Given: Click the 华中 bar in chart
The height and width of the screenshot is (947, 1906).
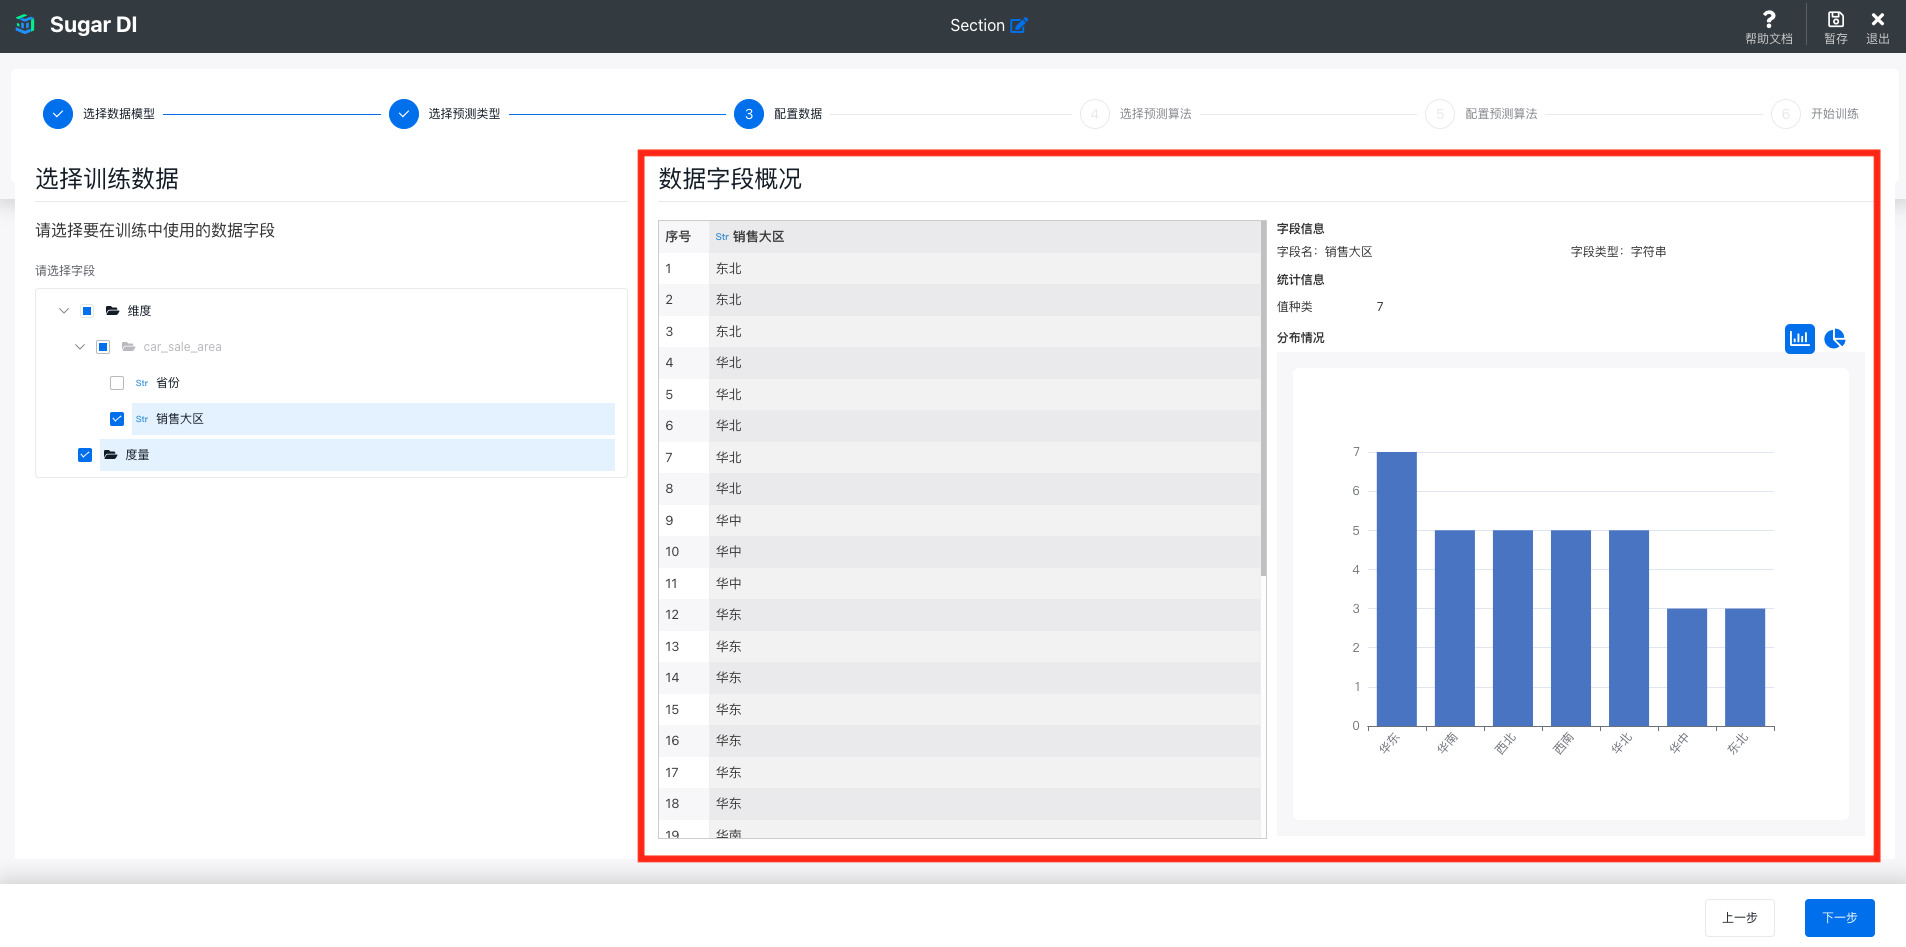Looking at the screenshot, I should (1687, 667).
